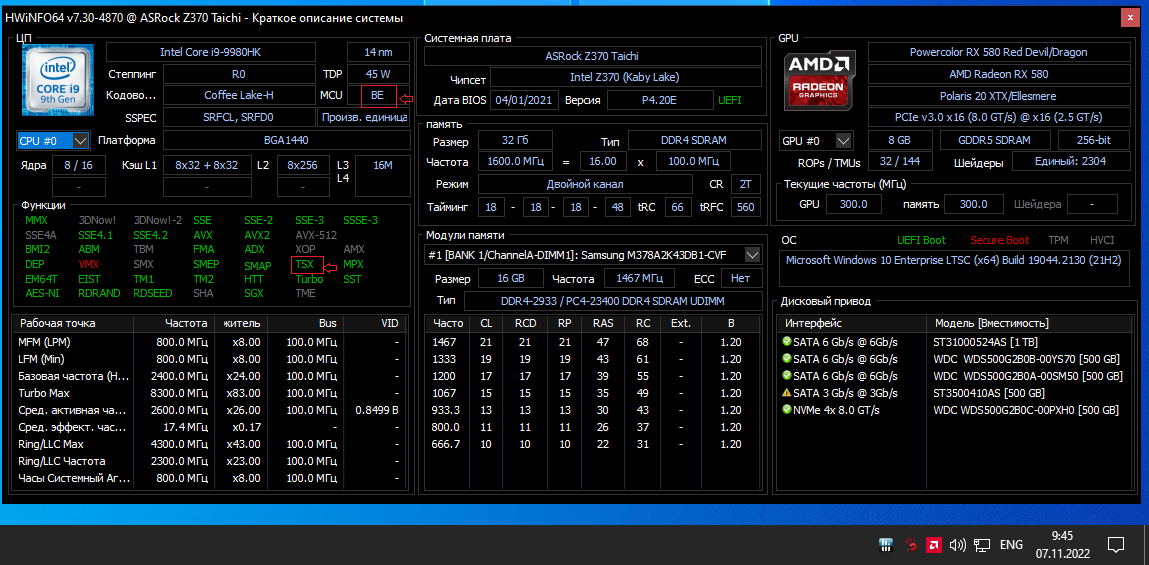Image resolution: width=1149 pixels, height=565 pixels.
Task: Click the Двойной канал mode field
Action: coord(585,183)
